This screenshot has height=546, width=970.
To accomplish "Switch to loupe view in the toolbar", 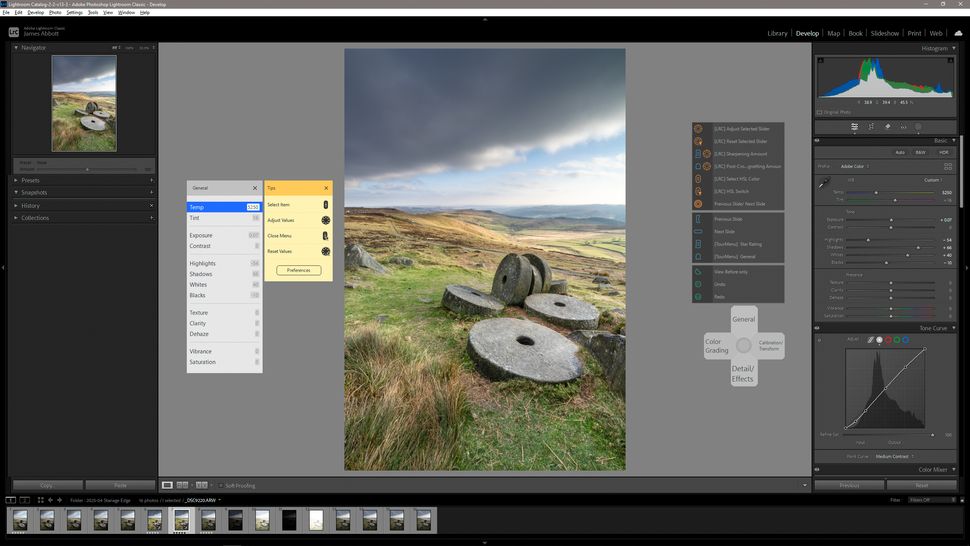I will point(167,485).
